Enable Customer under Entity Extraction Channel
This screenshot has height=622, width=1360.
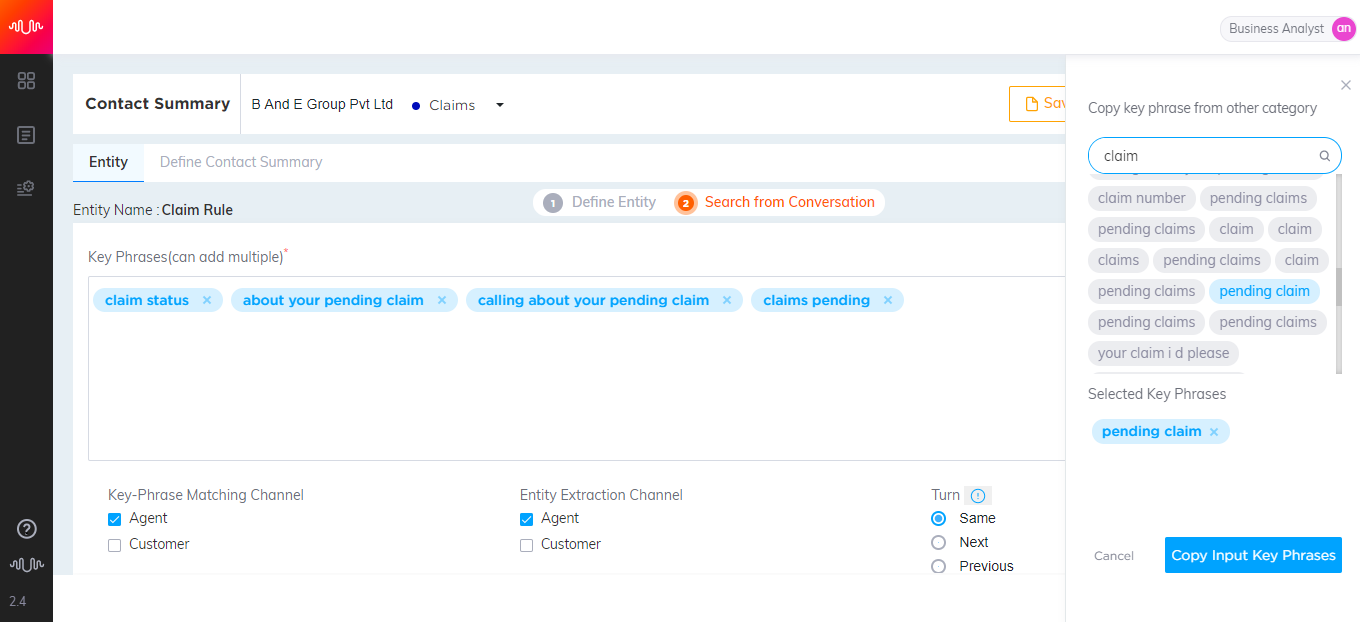[527, 545]
